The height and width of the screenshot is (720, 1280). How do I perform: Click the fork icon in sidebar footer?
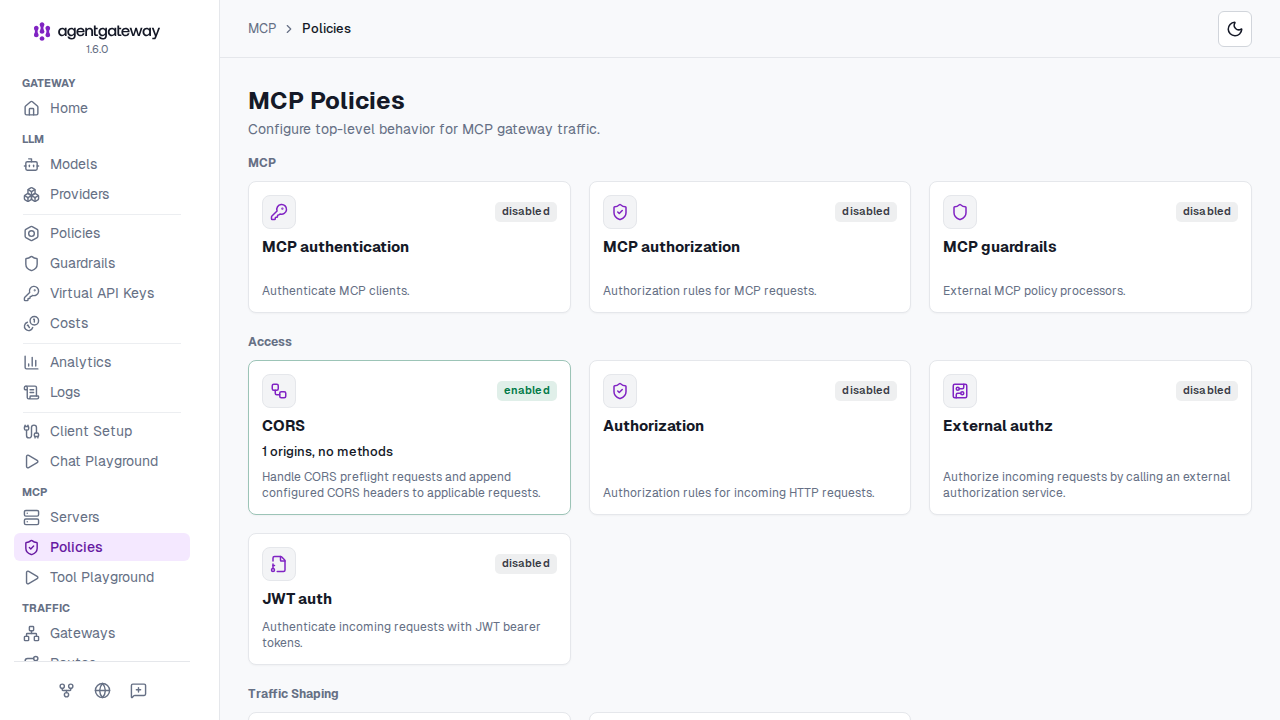(66, 690)
